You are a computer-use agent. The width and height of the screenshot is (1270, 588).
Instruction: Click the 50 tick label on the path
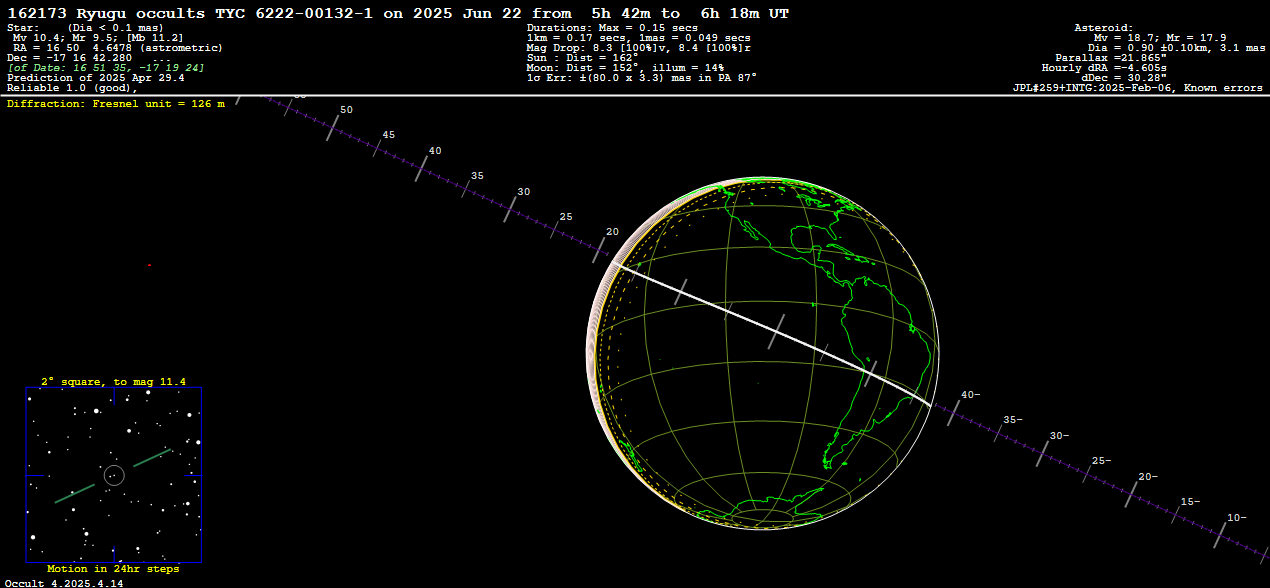coord(346,110)
